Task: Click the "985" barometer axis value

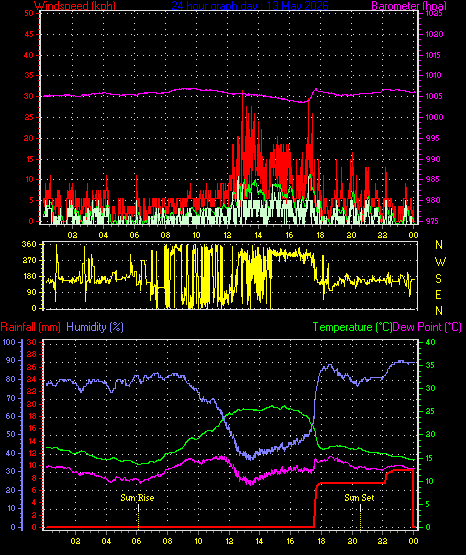Action: pyautogui.click(x=432, y=179)
